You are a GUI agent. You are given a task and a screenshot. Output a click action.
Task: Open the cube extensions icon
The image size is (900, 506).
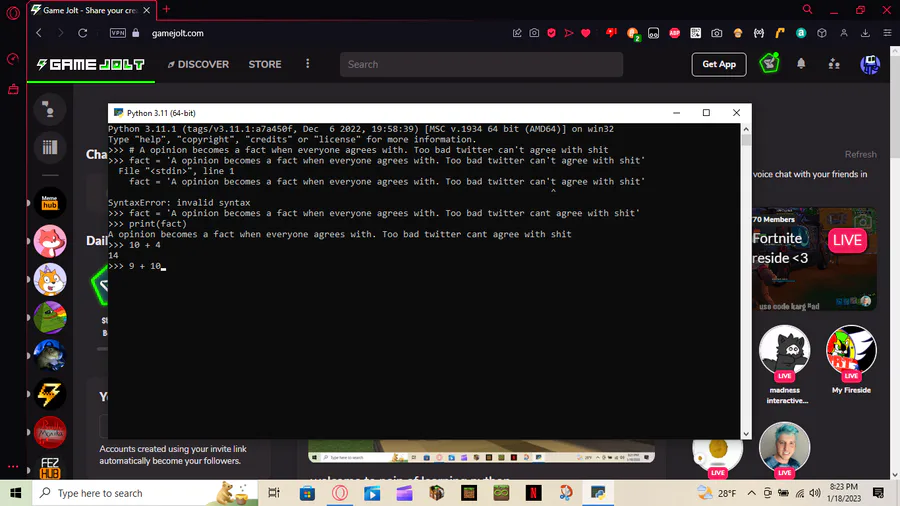[822, 33]
